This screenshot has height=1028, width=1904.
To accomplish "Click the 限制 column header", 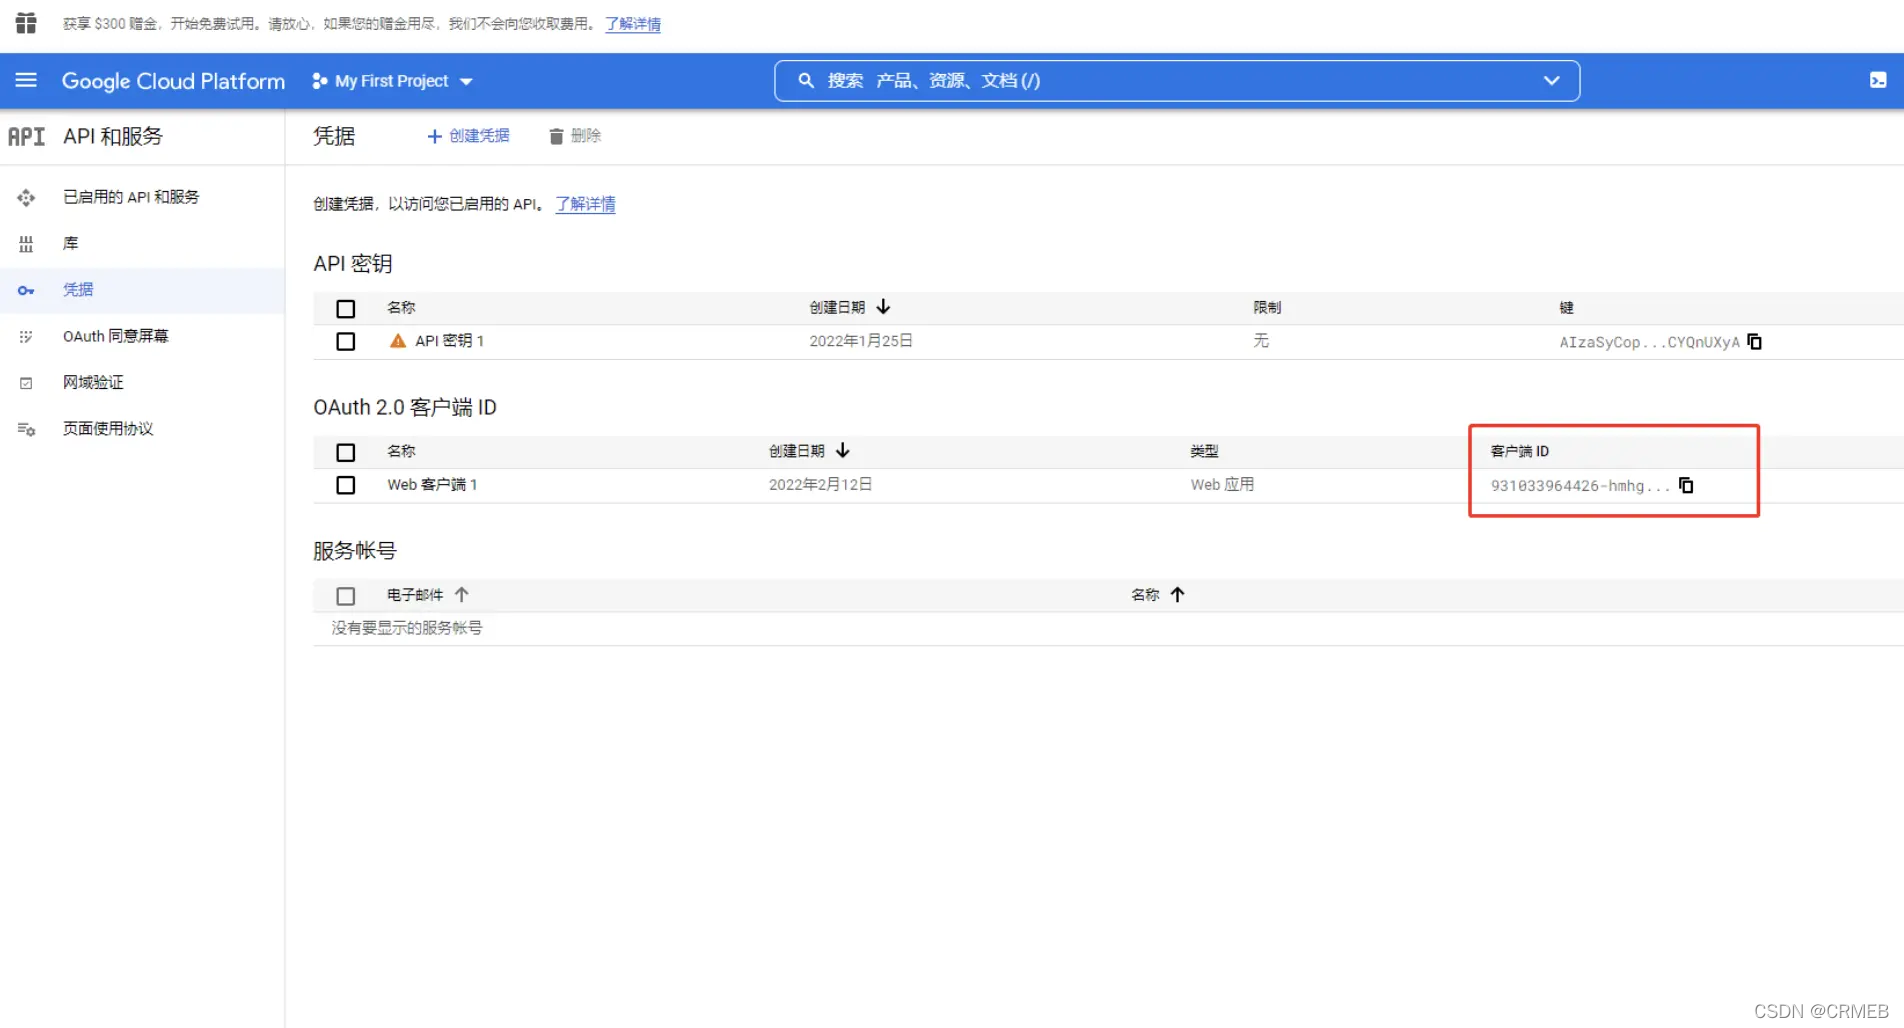I will tap(1267, 307).
